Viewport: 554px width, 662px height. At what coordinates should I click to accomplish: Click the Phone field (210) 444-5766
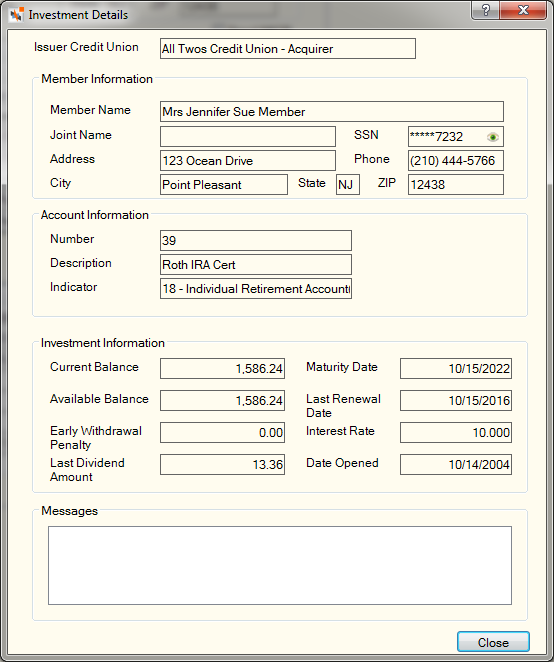(x=456, y=160)
